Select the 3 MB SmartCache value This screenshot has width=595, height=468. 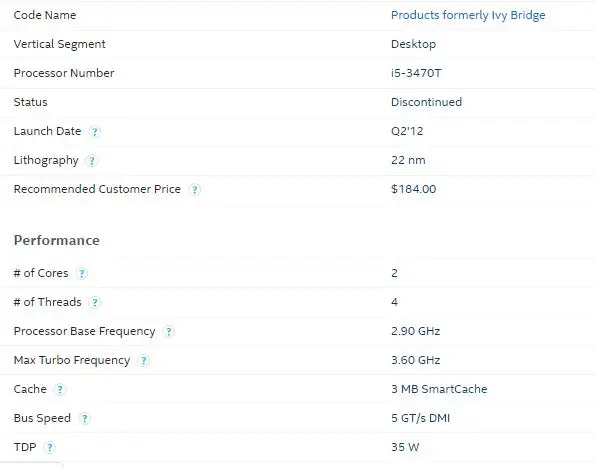coord(439,389)
